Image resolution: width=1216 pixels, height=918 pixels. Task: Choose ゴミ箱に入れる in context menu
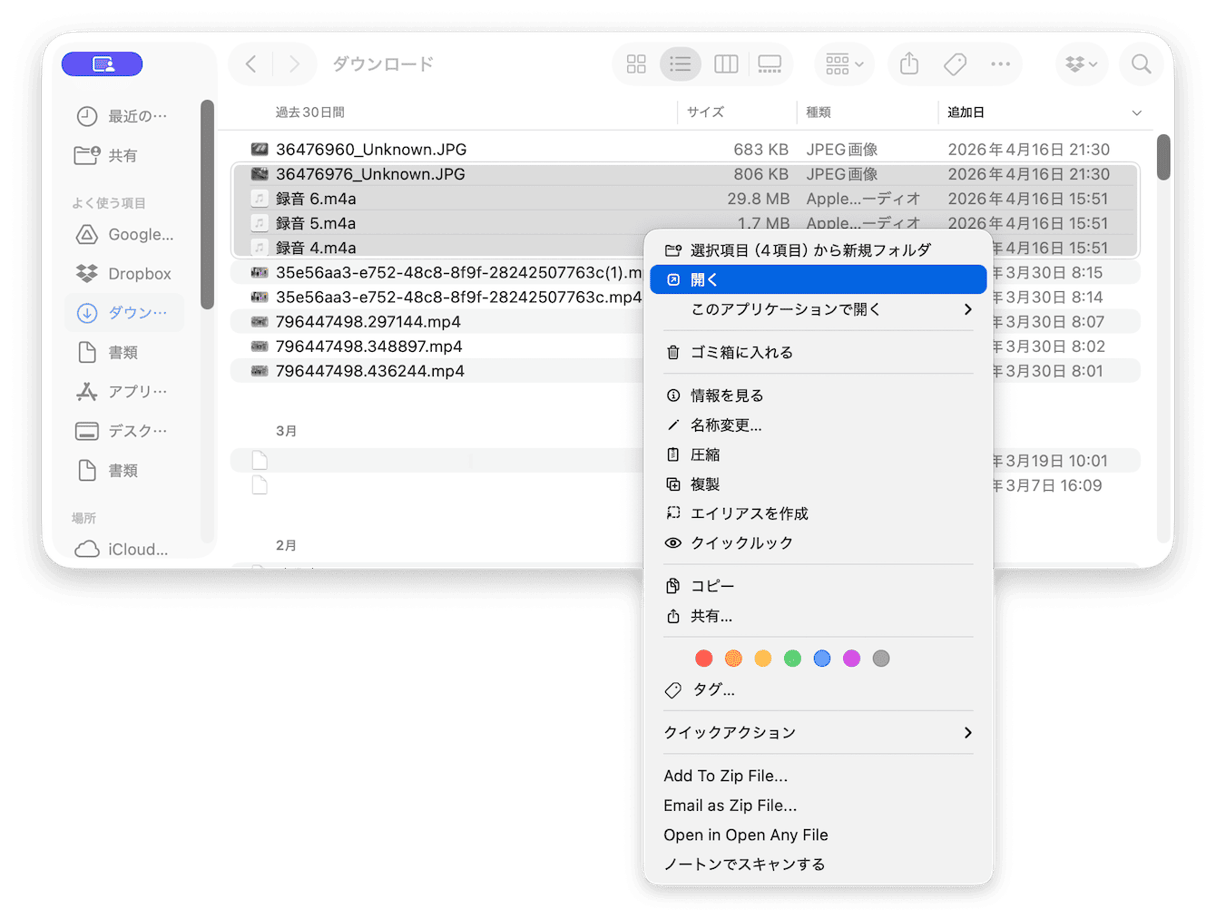click(818, 352)
